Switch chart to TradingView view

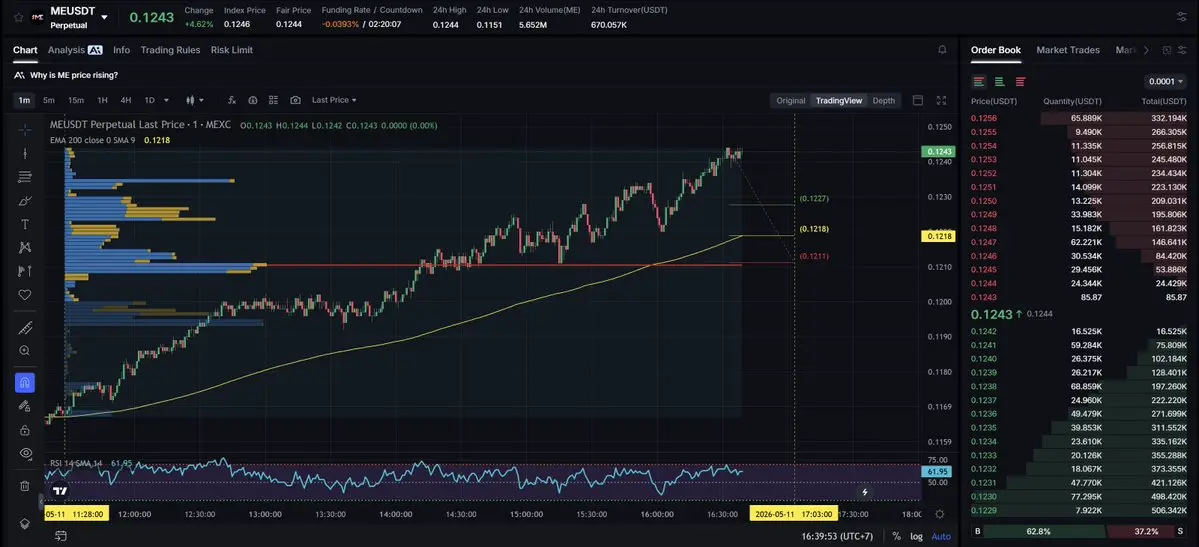(x=839, y=100)
